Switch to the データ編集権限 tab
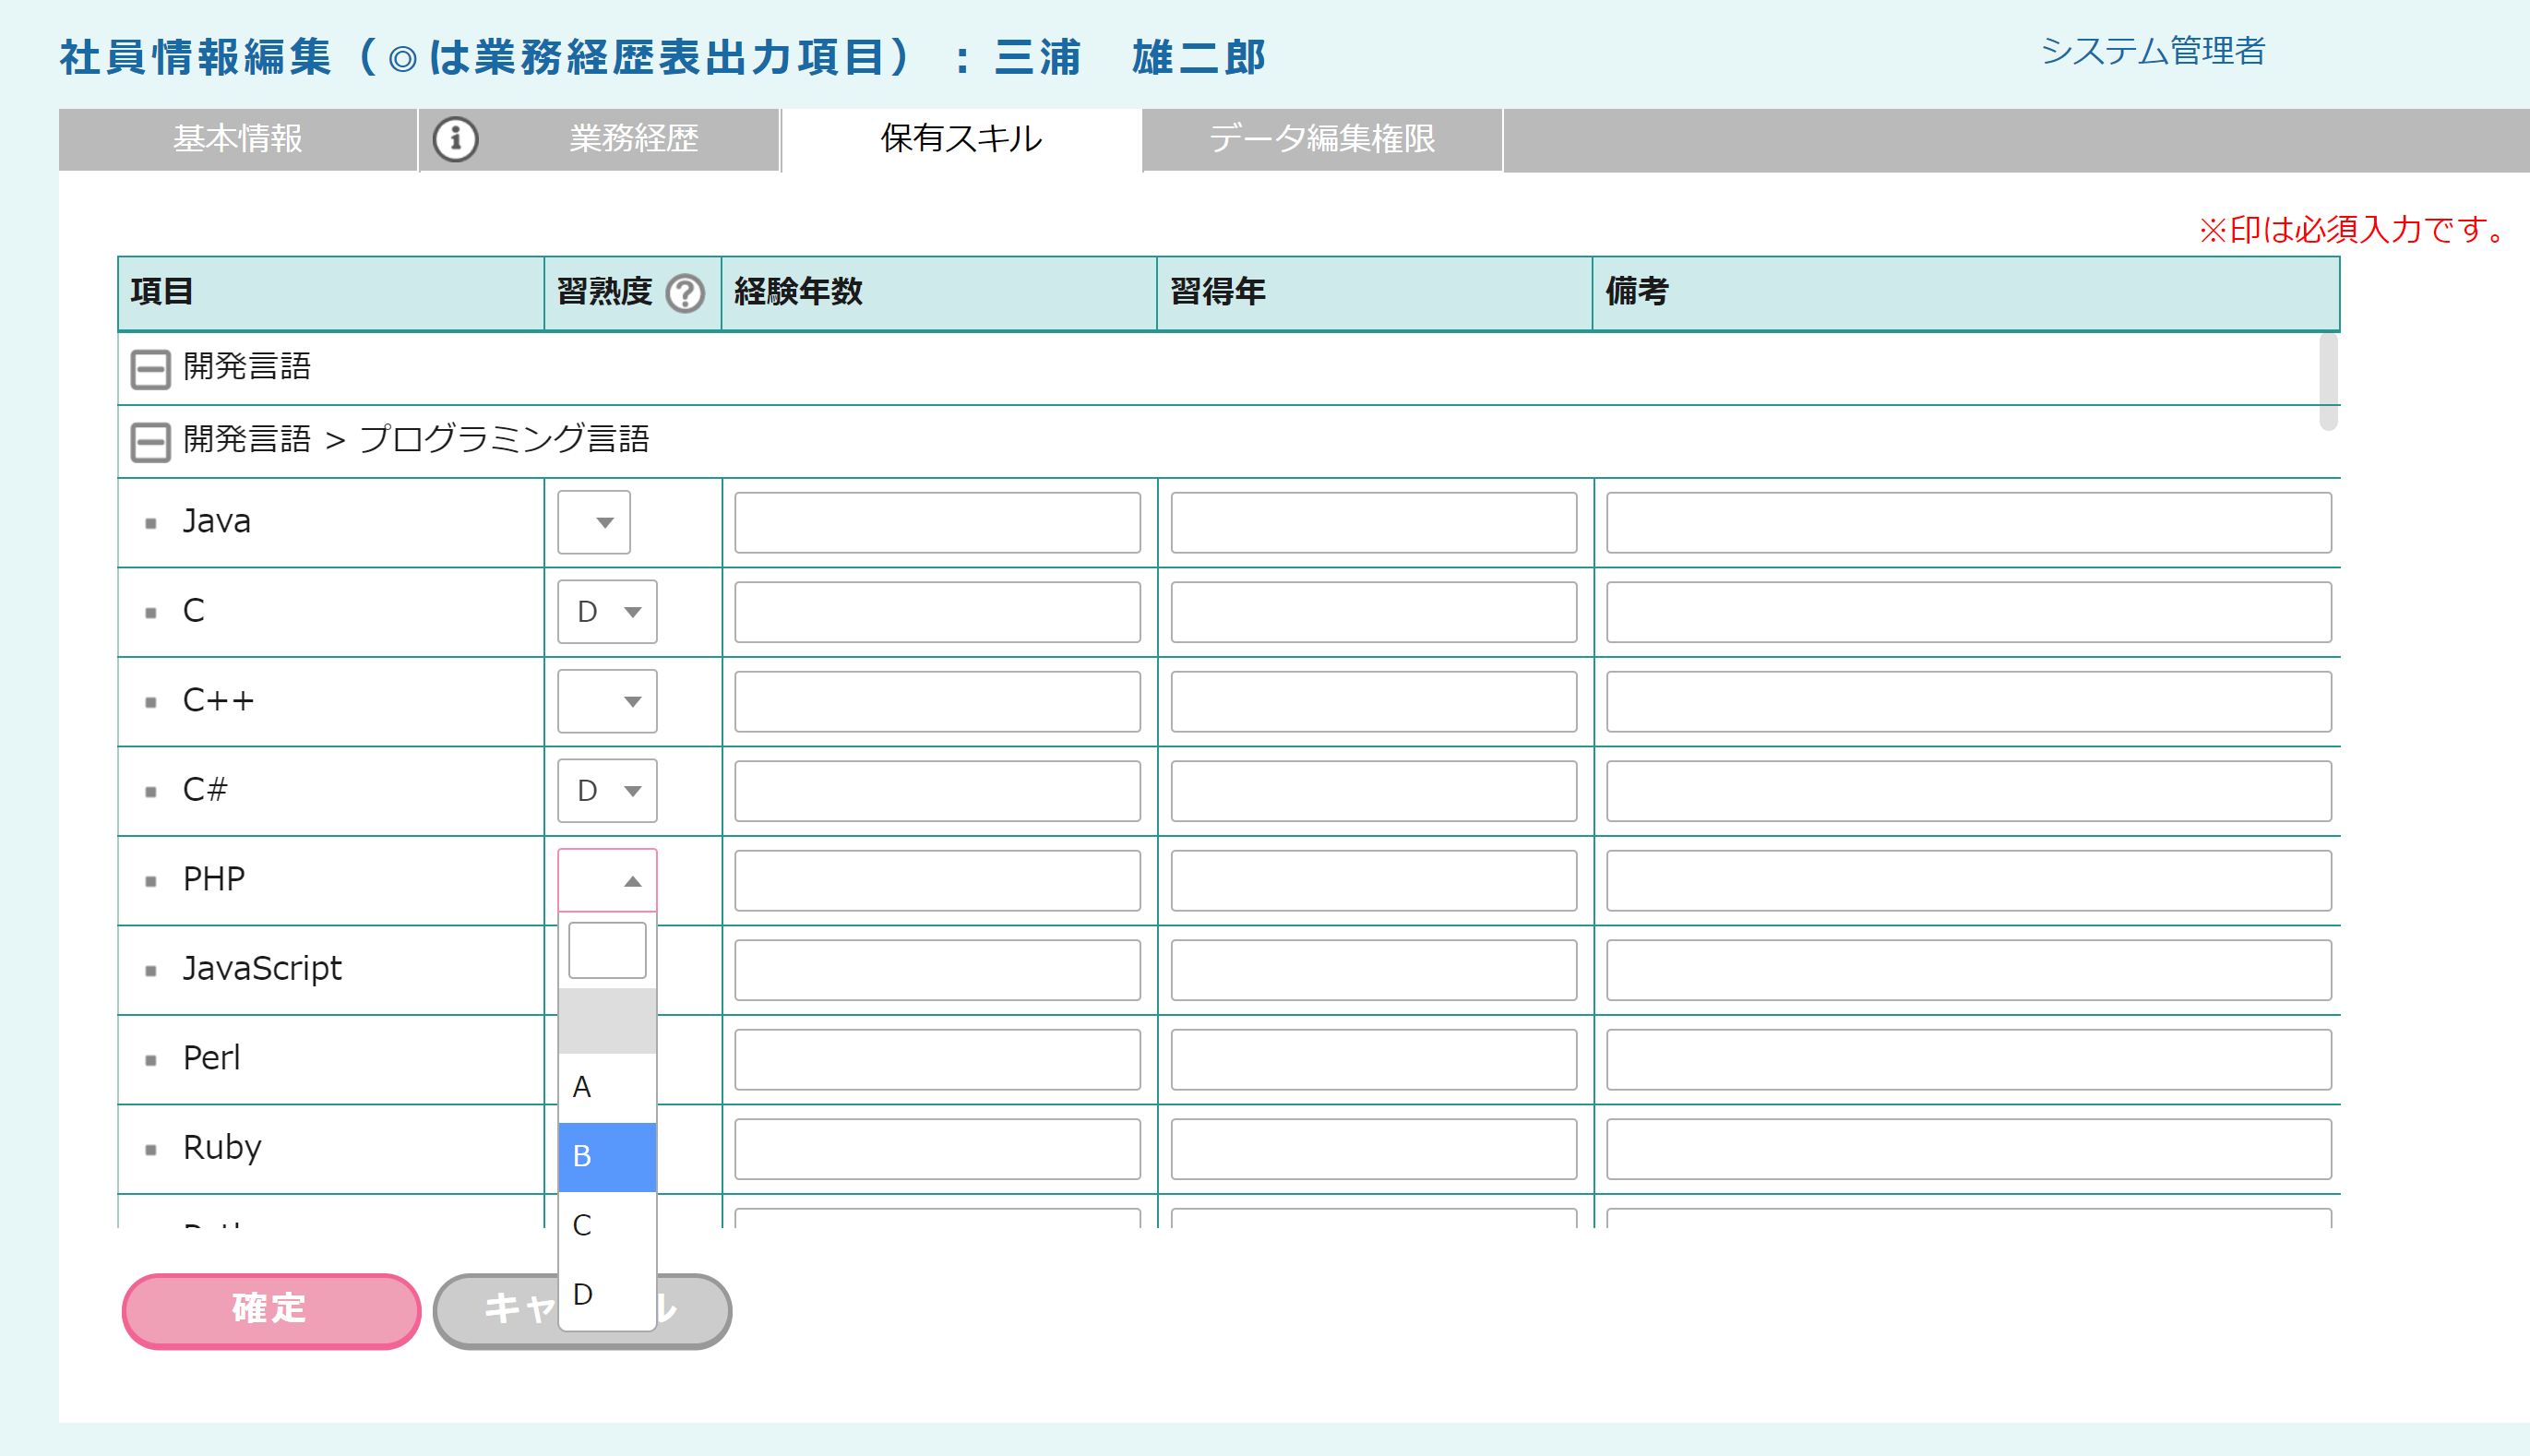Viewport: 2530px width, 1456px height. tap(1322, 139)
